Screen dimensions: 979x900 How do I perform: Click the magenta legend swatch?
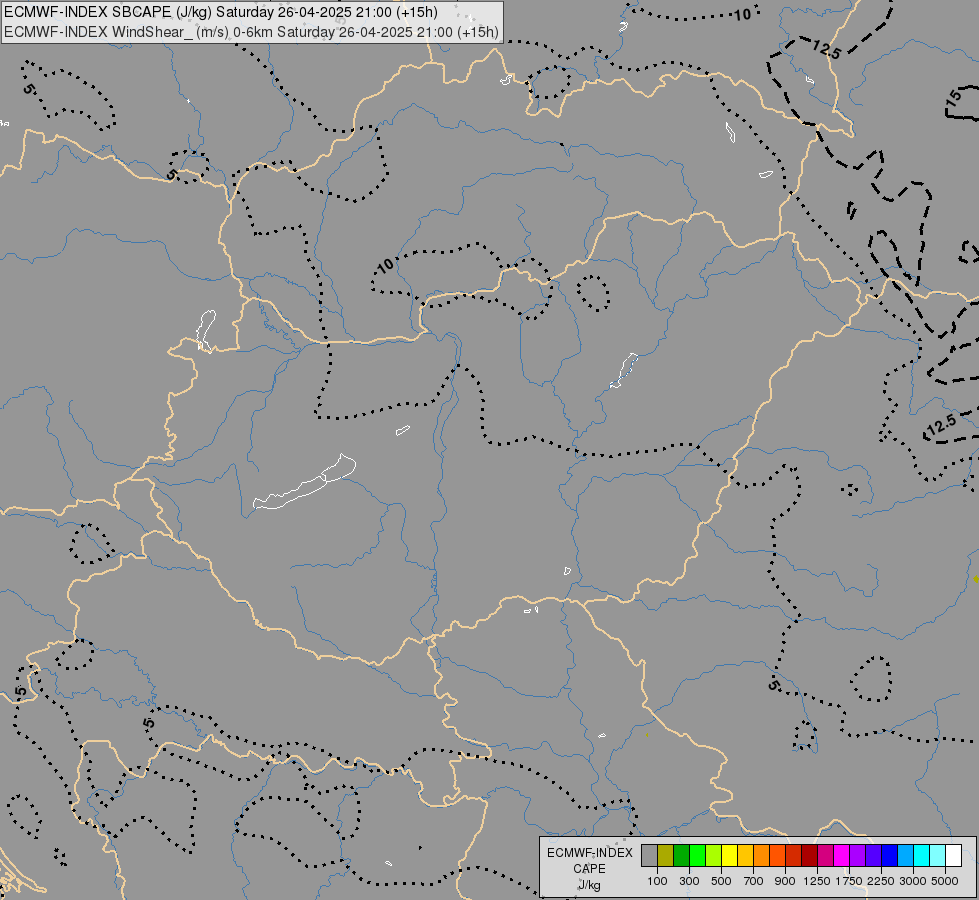tap(841, 856)
